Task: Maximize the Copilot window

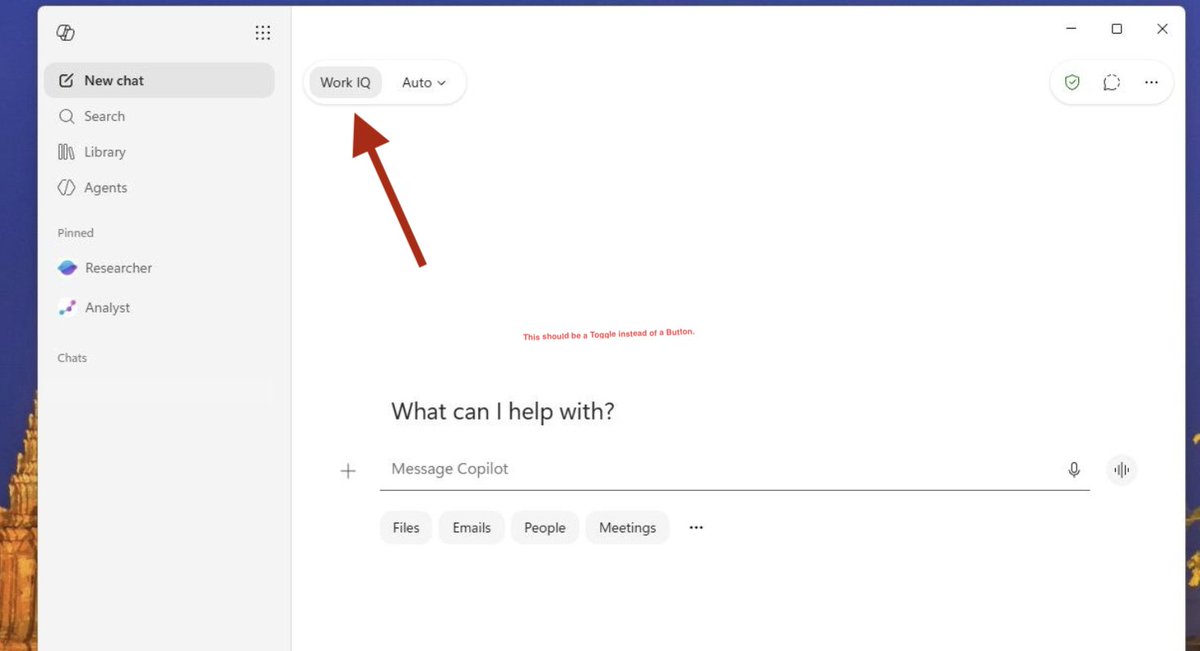Action: pyautogui.click(x=1117, y=29)
